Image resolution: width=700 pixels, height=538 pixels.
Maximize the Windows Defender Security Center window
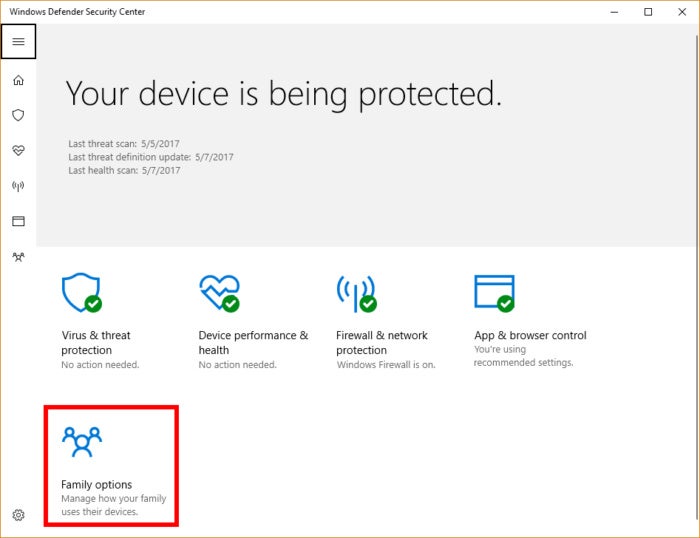[x=648, y=12]
